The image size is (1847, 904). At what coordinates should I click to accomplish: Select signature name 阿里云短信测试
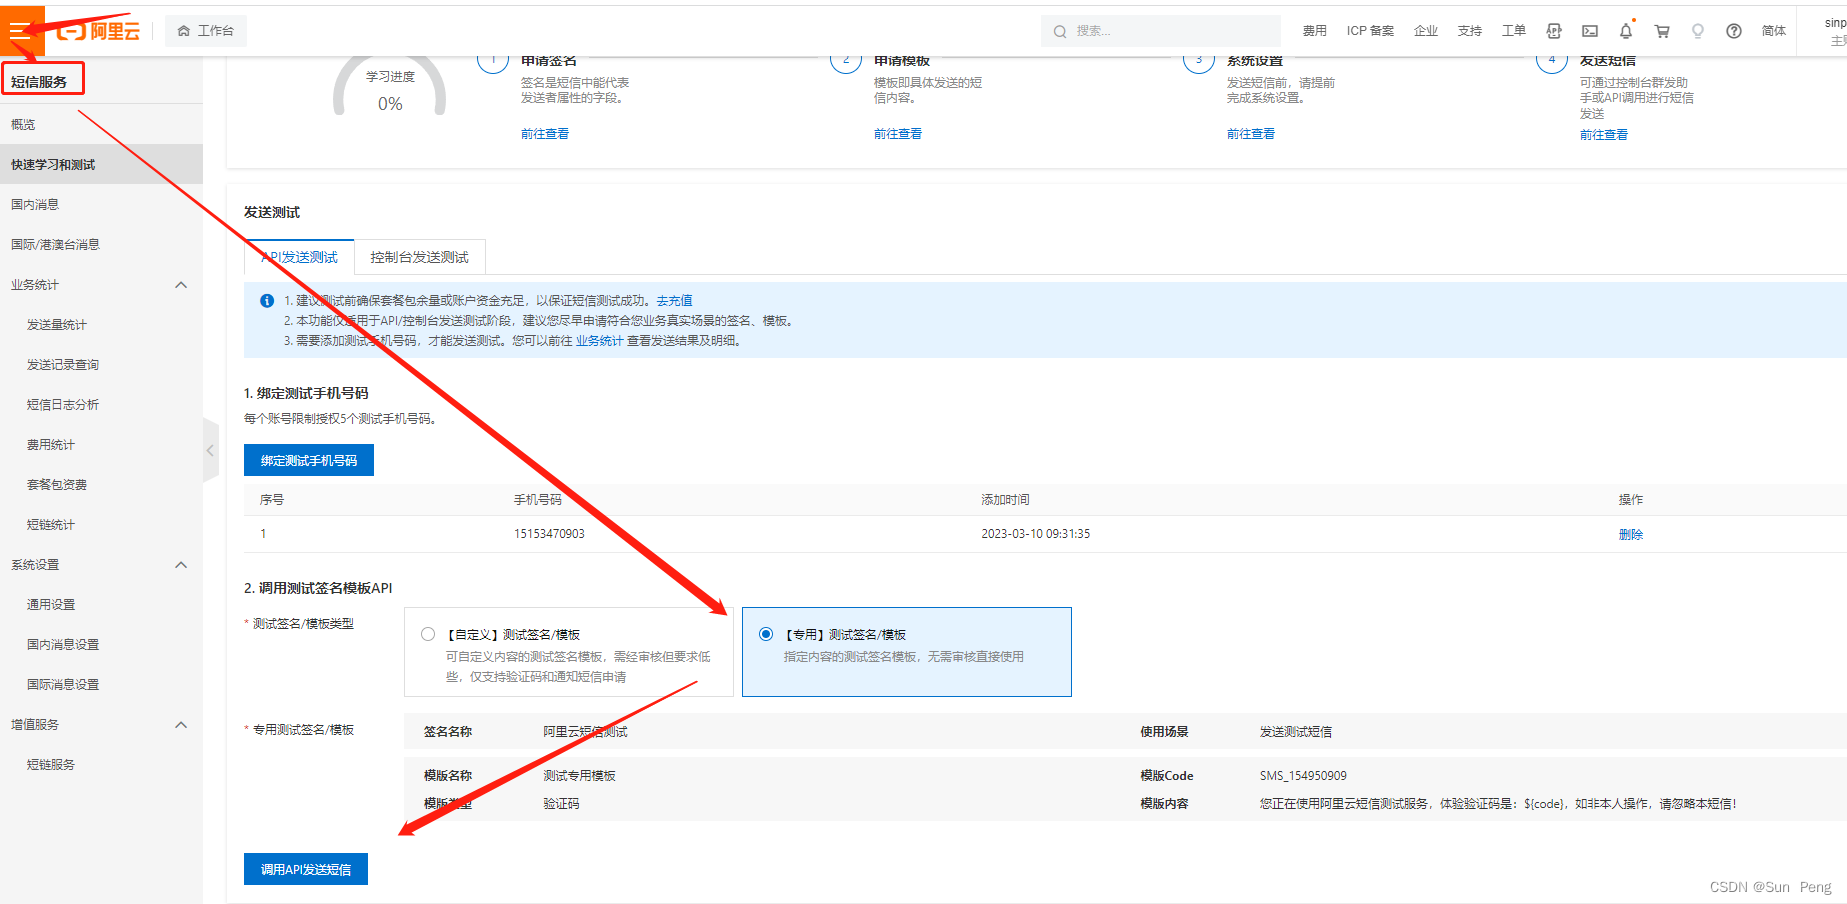585,732
